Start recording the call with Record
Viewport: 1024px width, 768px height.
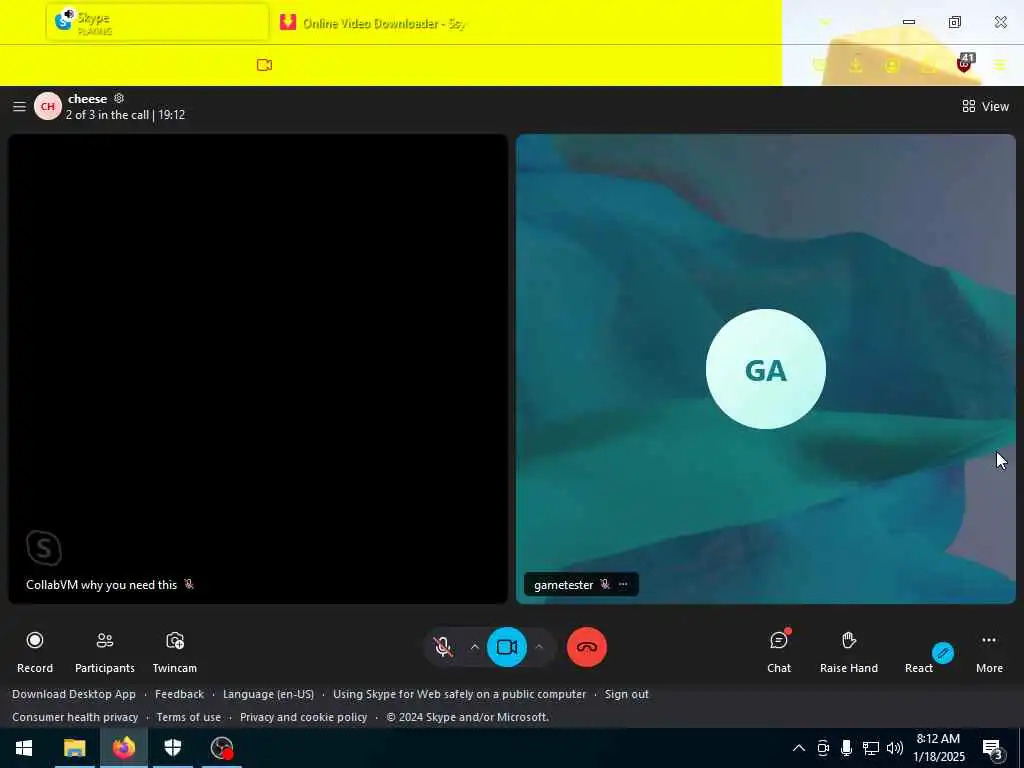tap(35, 651)
